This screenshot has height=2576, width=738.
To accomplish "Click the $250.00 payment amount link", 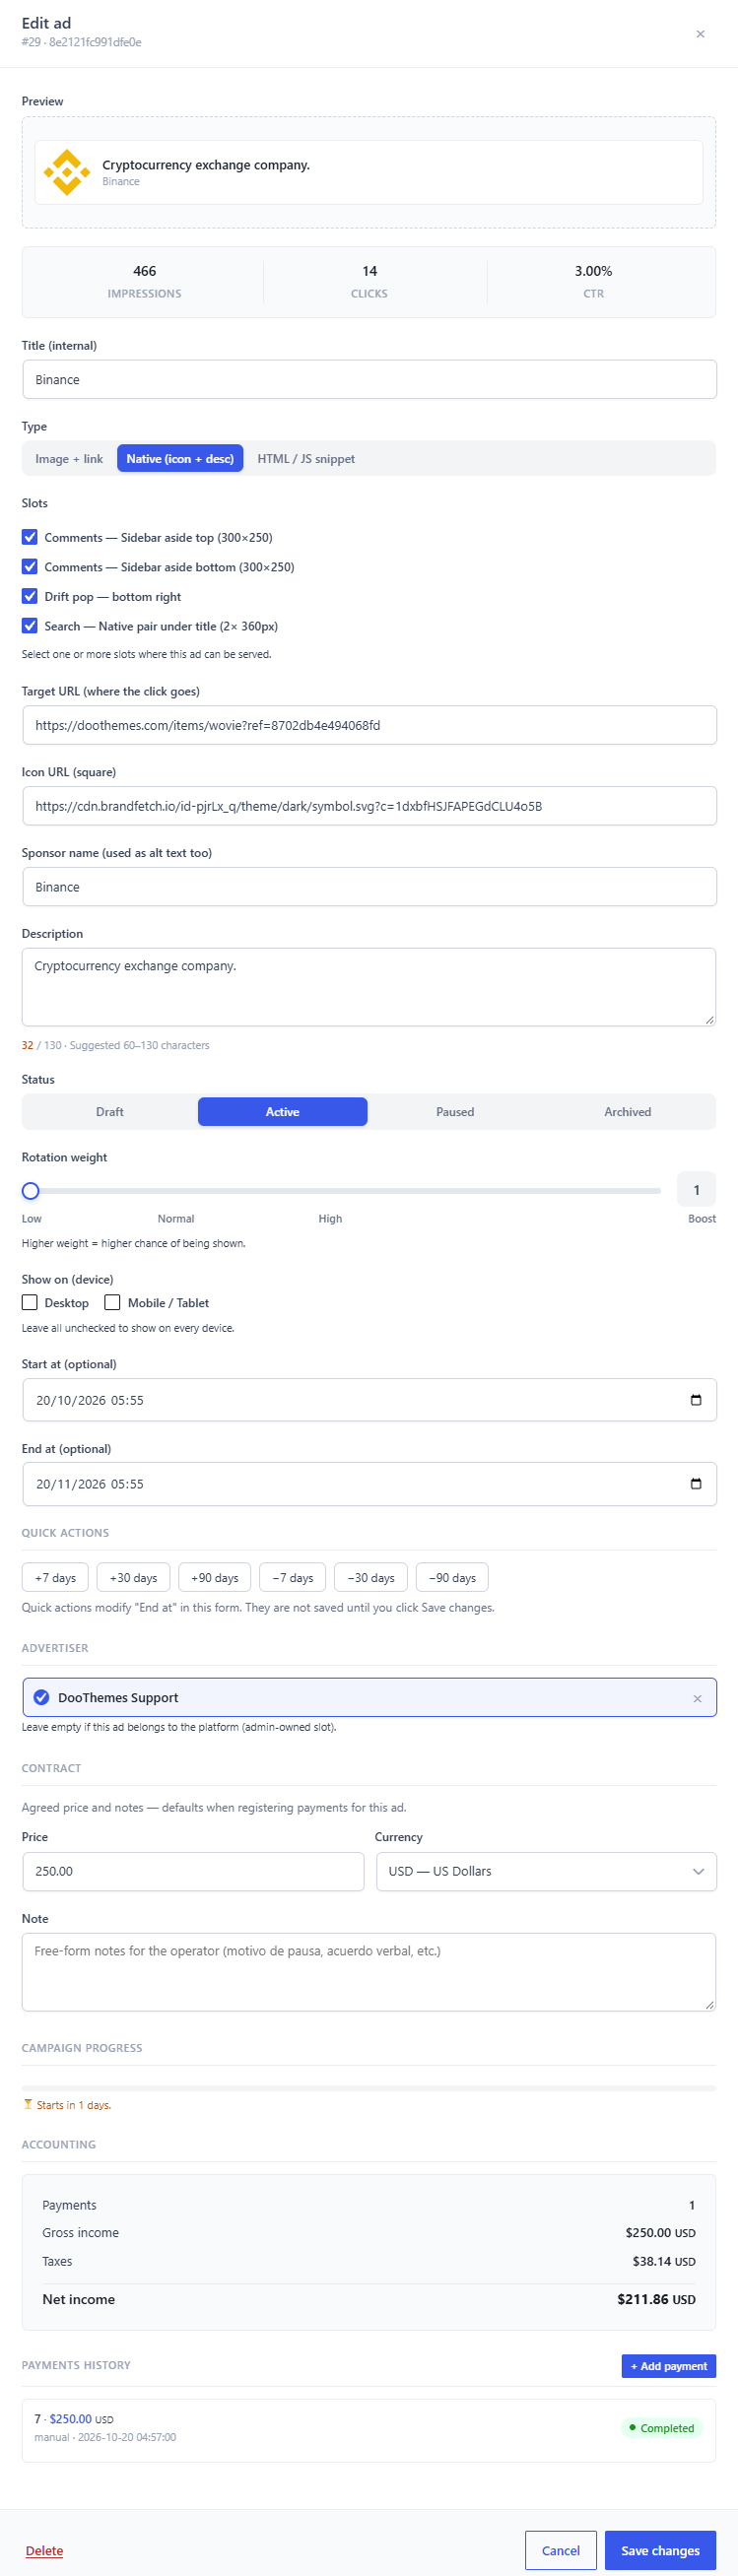I will pos(70,2418).
